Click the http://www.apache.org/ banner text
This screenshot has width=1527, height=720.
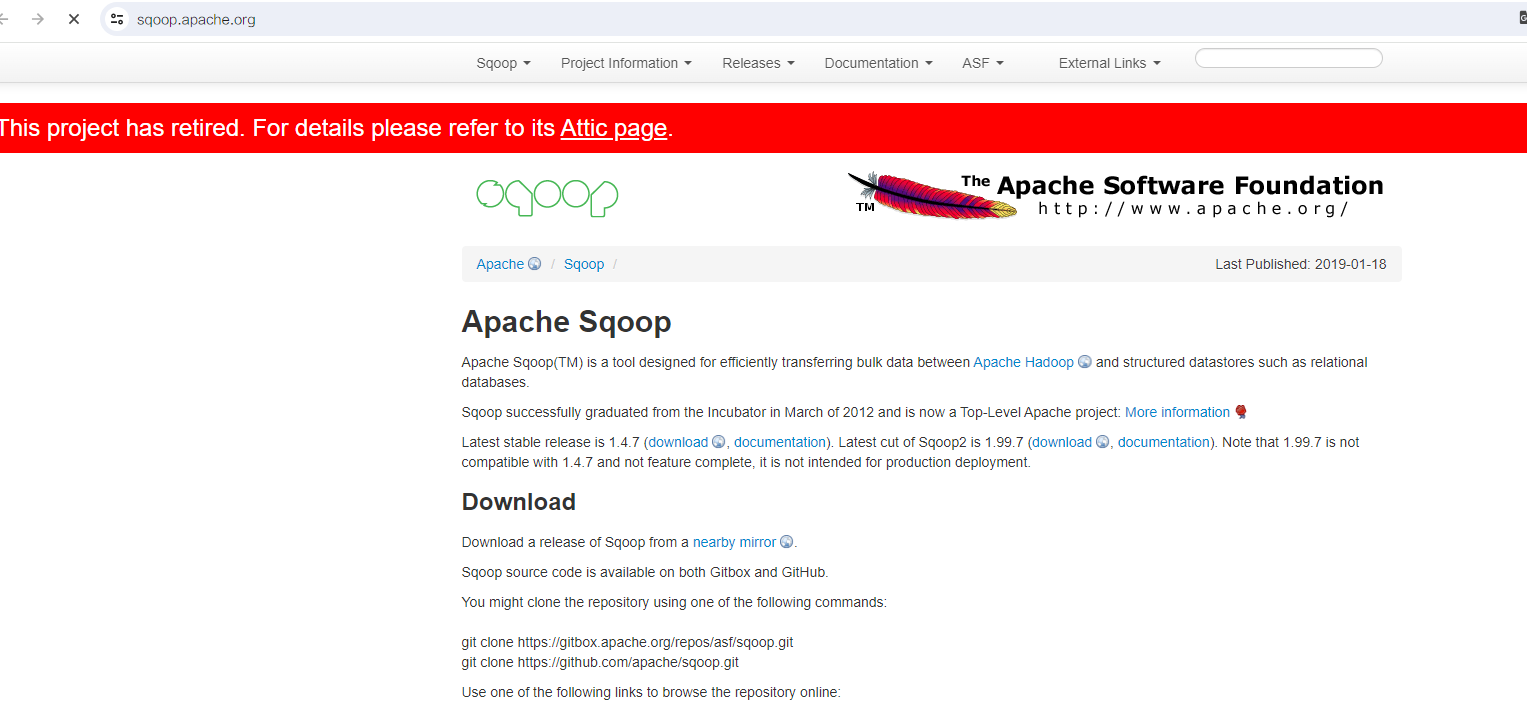tap(1193, 209)
